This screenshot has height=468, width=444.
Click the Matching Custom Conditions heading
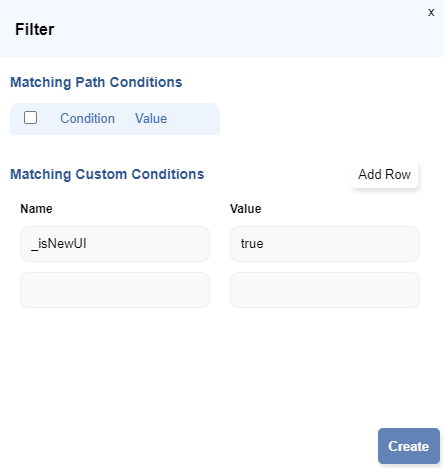coord(107,174)
